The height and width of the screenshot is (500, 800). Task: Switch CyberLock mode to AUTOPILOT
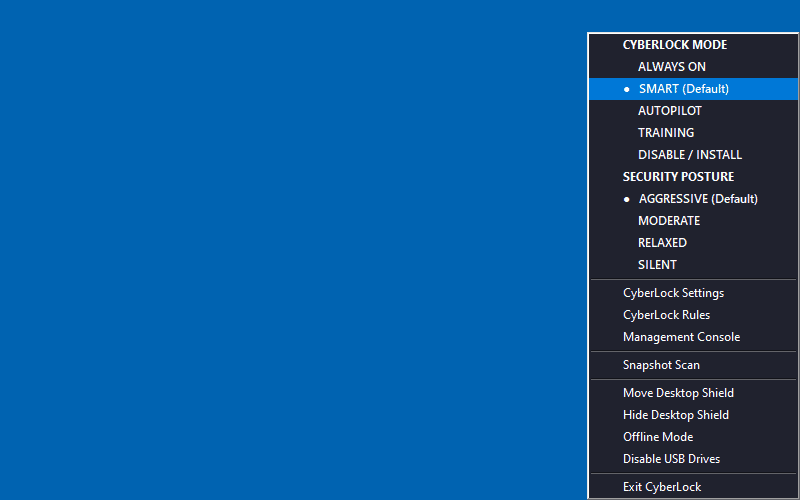point(670,111)
